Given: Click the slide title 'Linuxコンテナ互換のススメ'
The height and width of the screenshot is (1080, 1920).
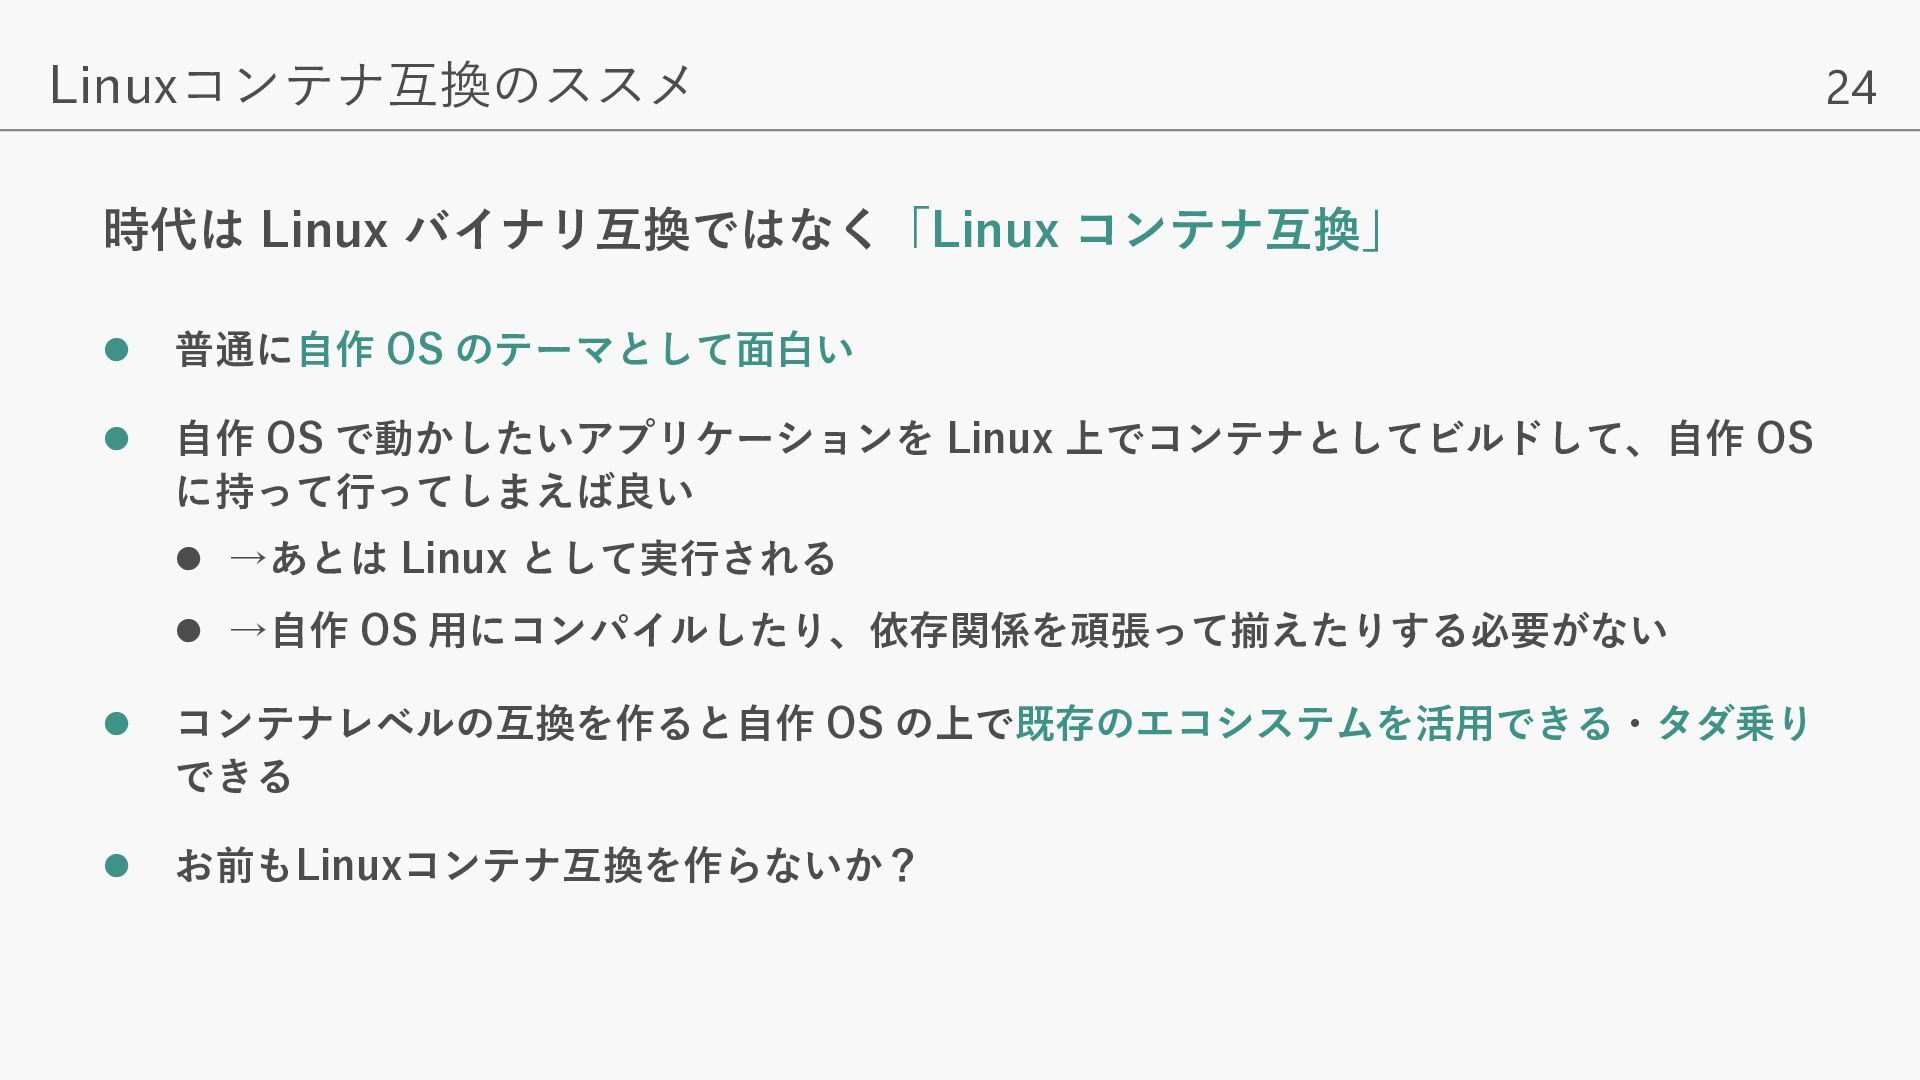Looking at the screenshot, I should point(370,85).
